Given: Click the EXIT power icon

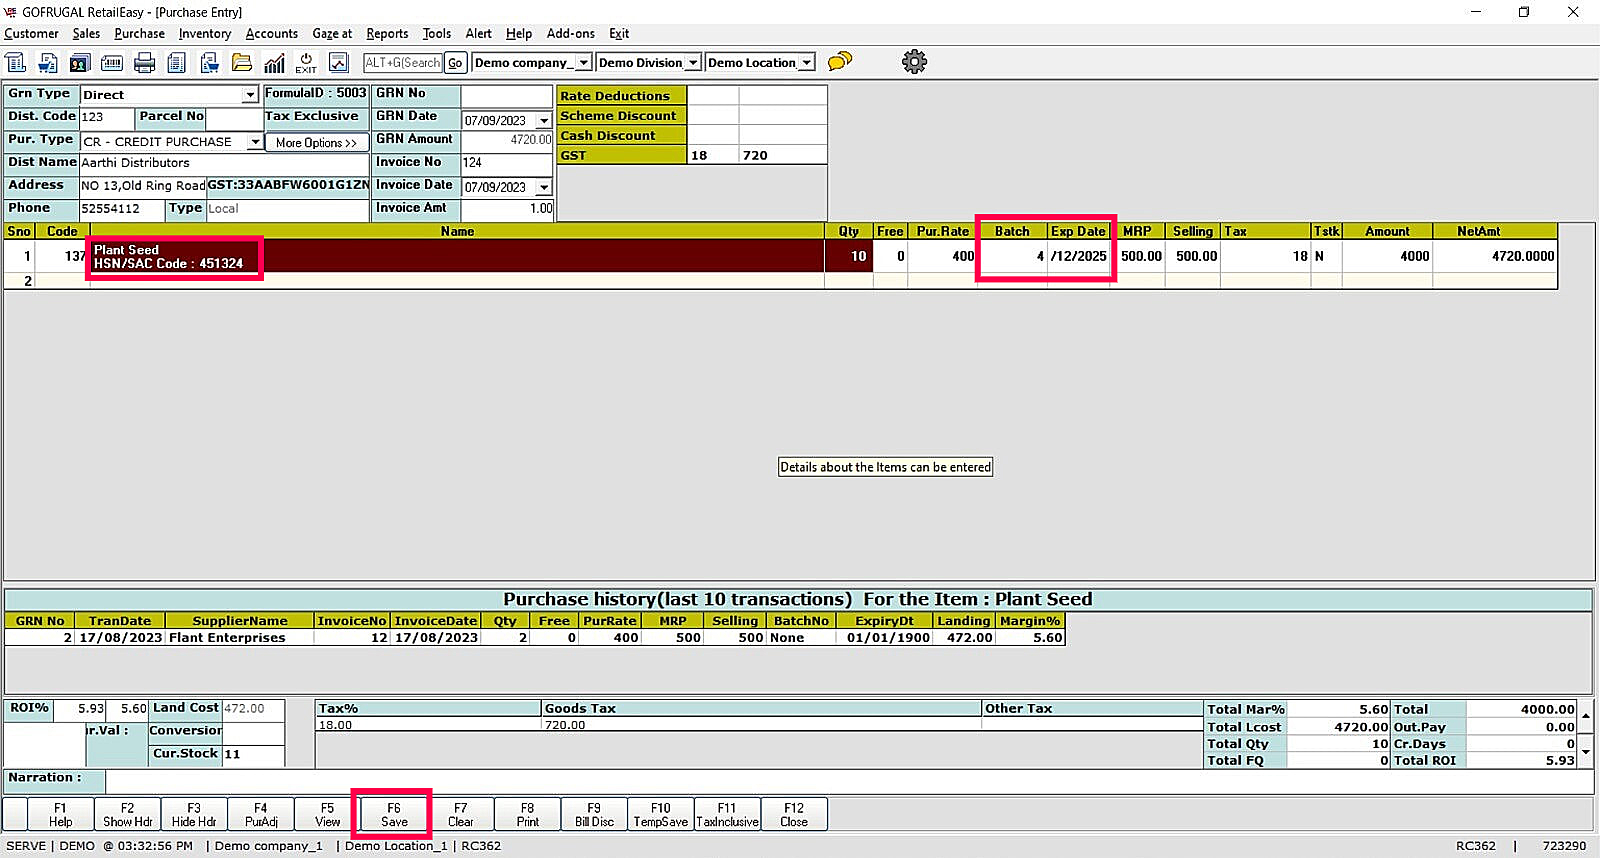Looking at the screenshot, I should pos(306,63).
